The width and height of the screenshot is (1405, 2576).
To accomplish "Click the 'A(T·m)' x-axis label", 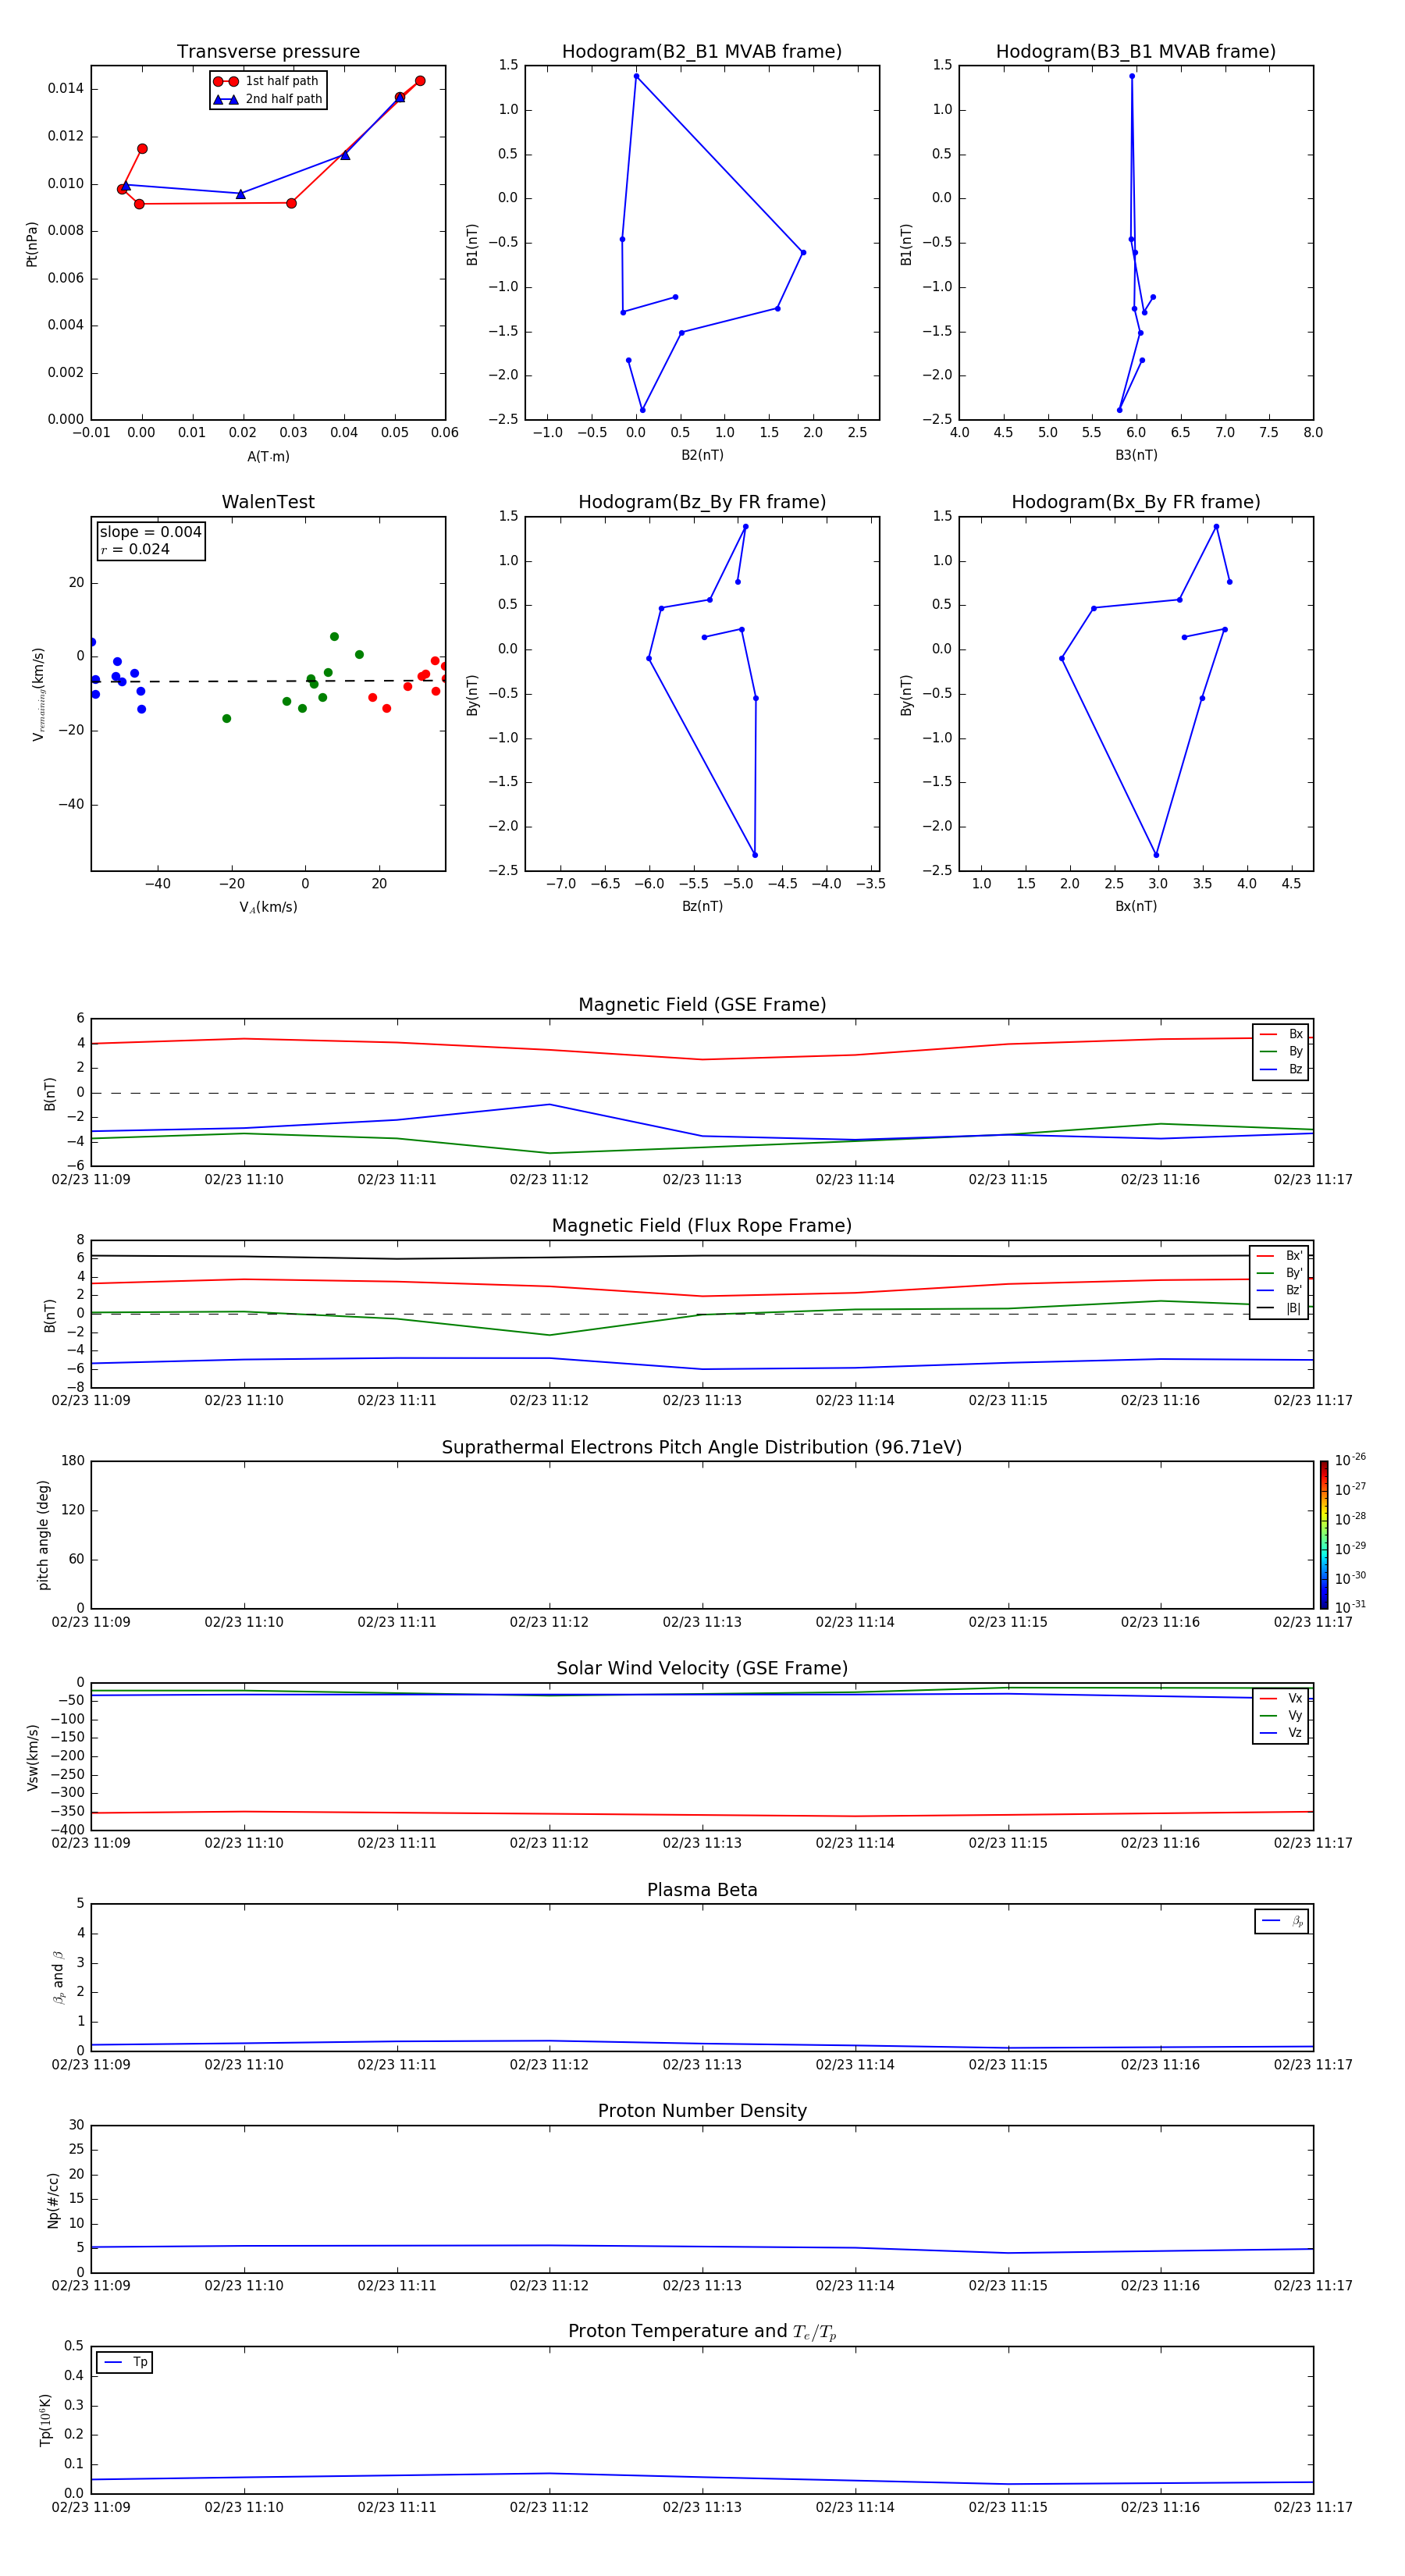I will point(268,456).
